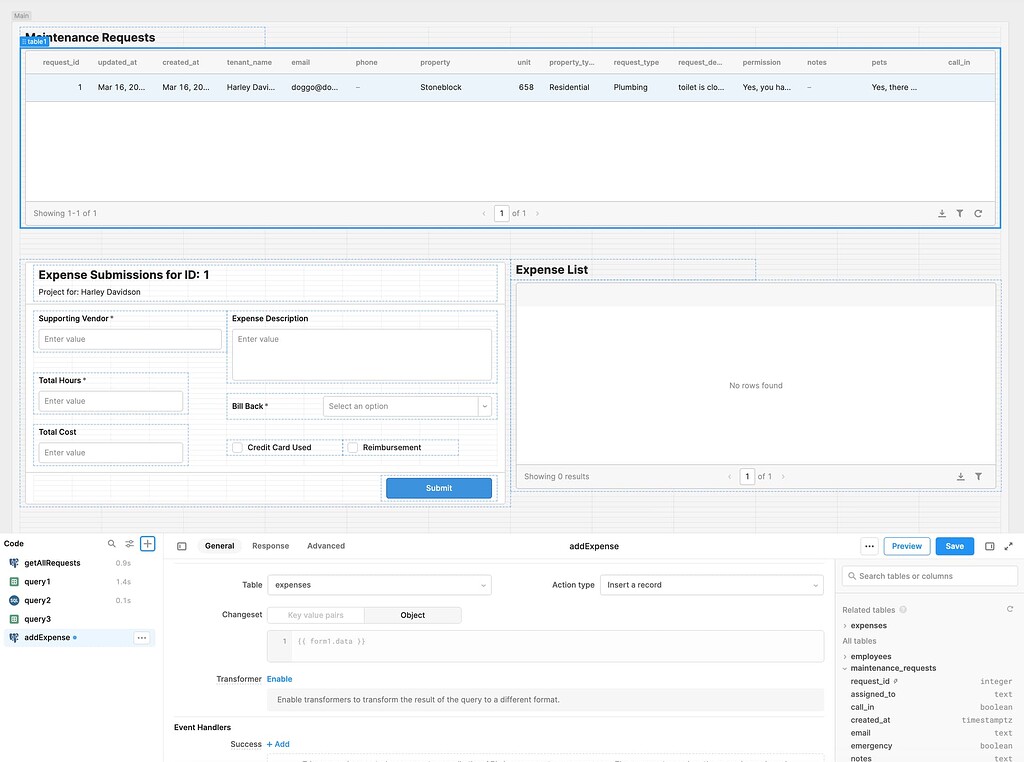
Task: Click the query filter icon in the Code panel
Action: tap(128, 544)
